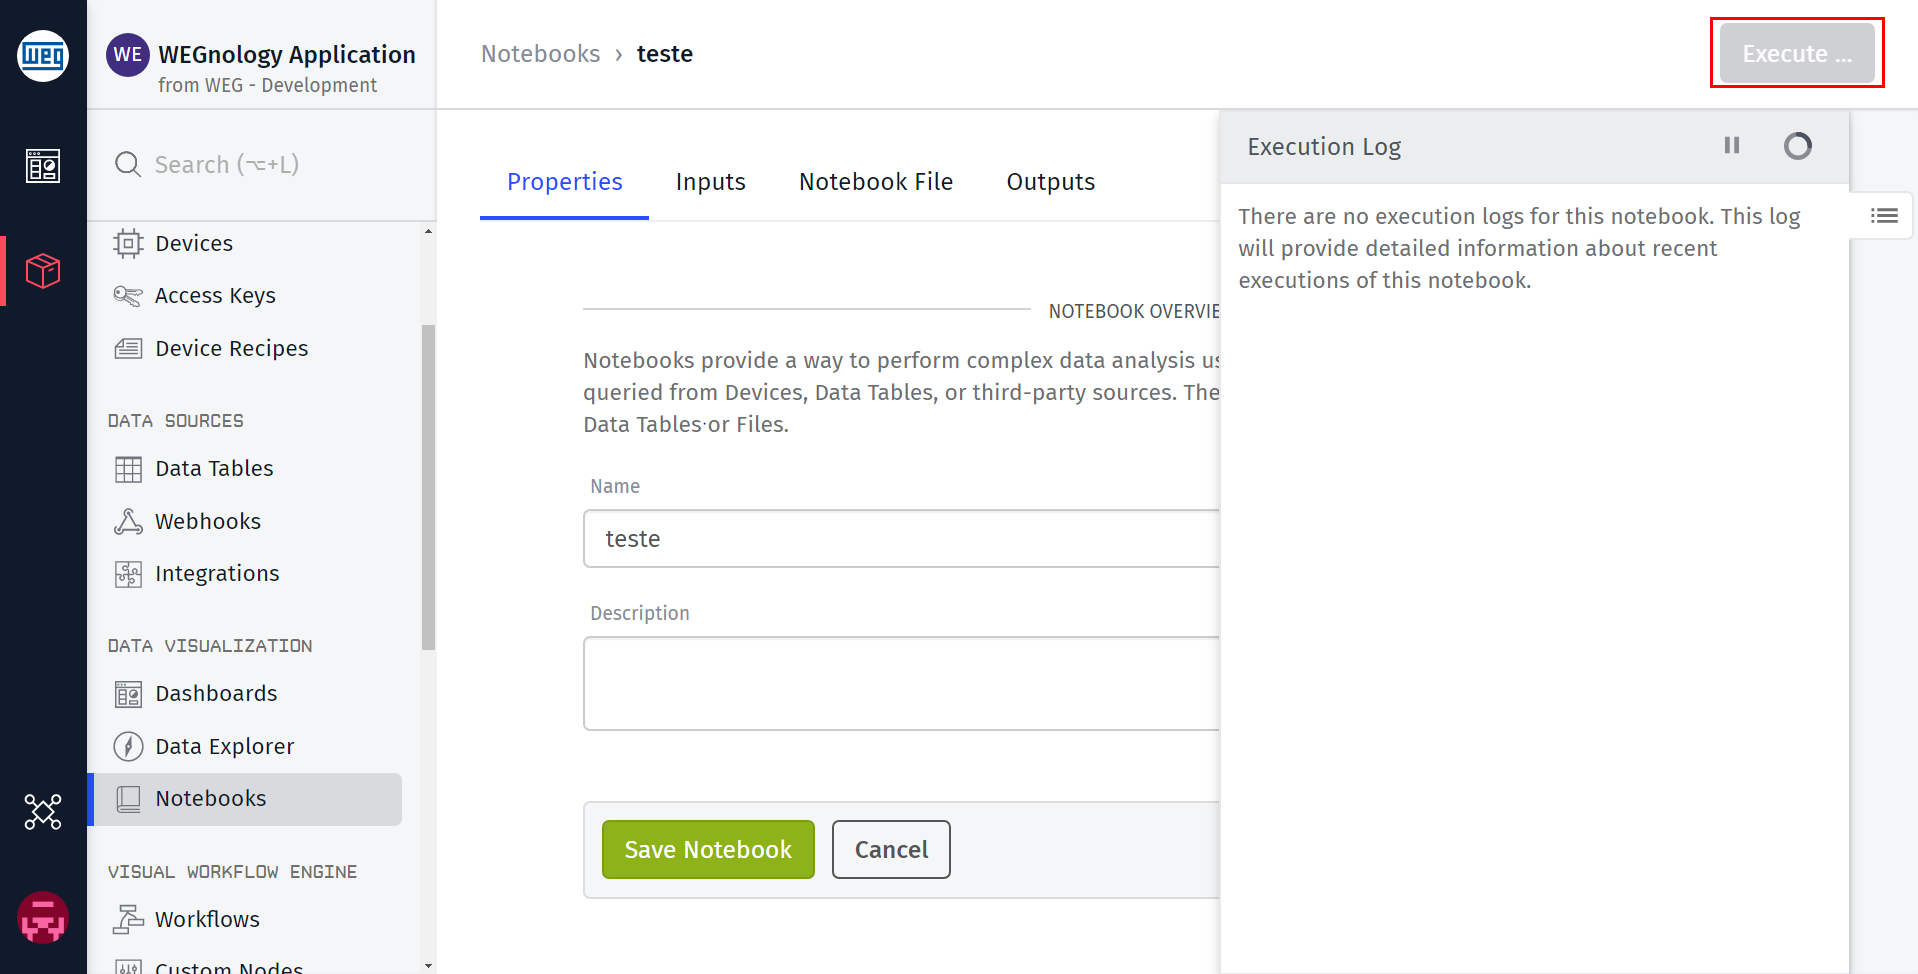The width and height of the screenshot is (1918, 974).
Task: Toggle the execution log list panel
Action: [1884, 216]
